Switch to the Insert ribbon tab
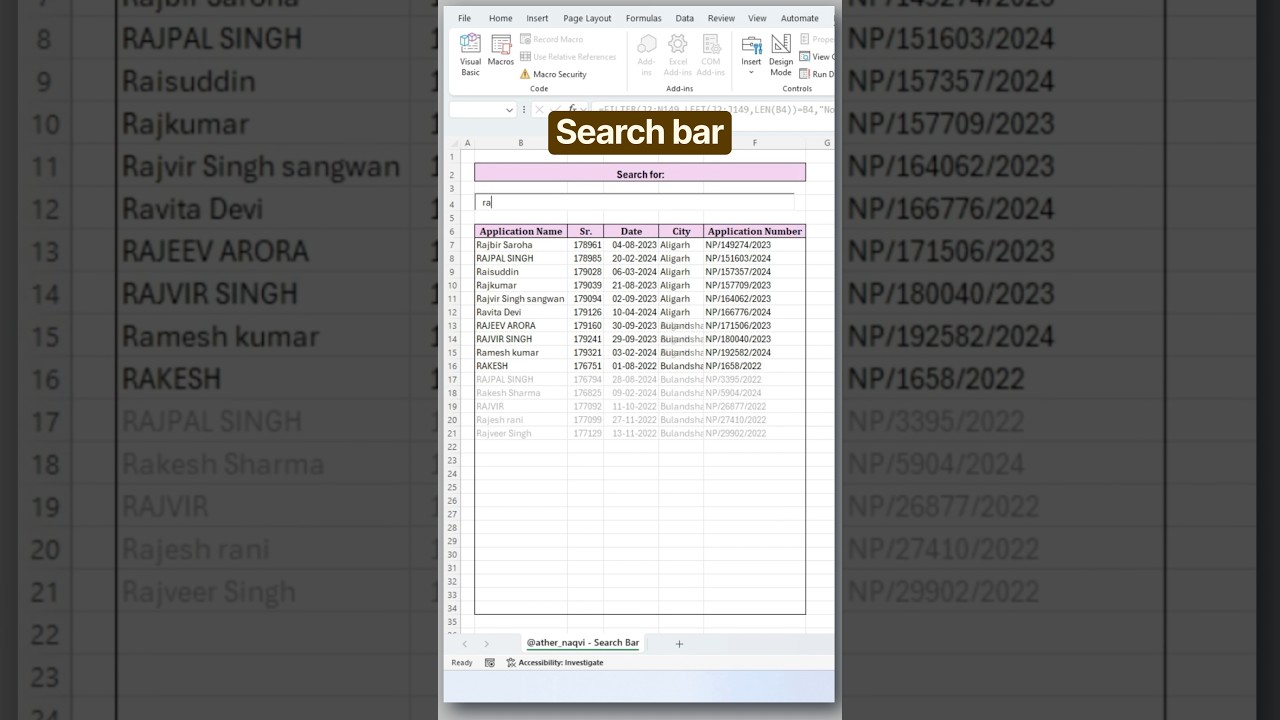 [x=537, y=18]
